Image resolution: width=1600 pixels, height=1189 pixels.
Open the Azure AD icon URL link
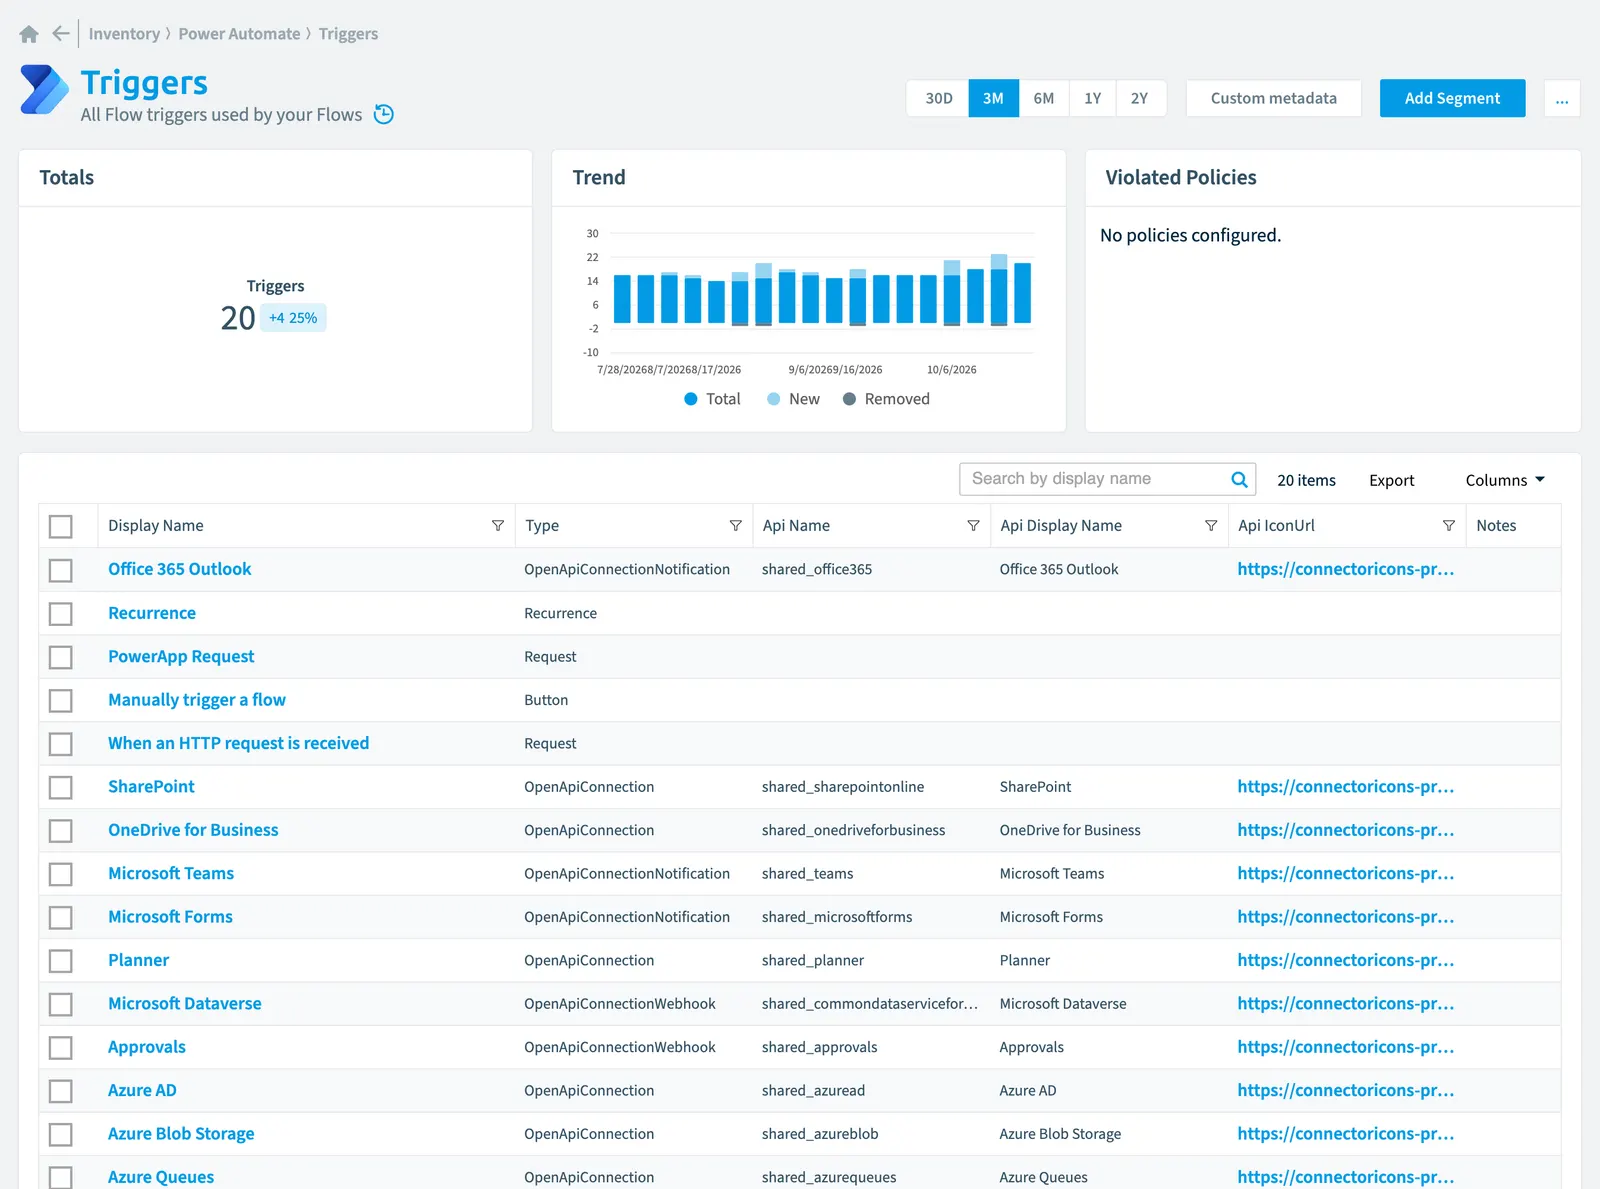(x=1345, y=1091)
